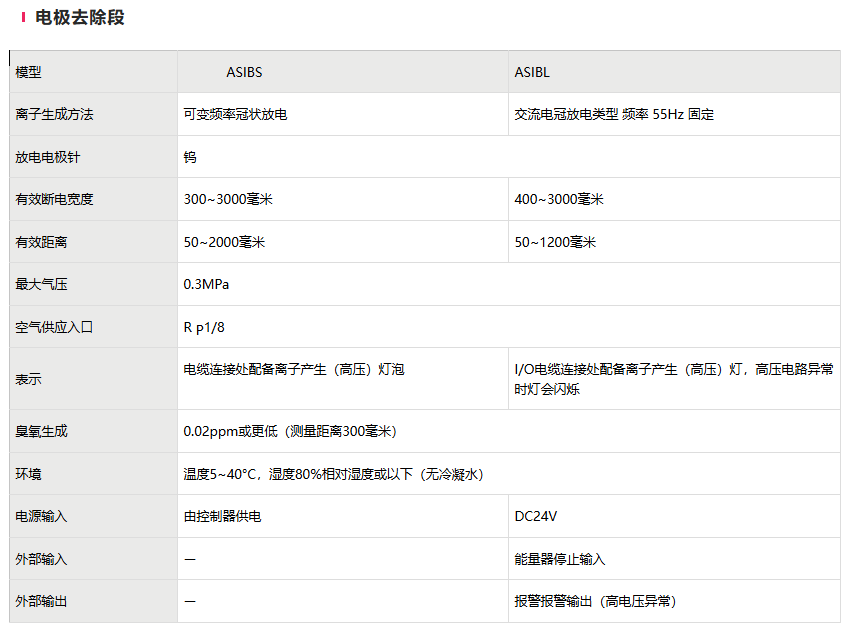Select the 离子生成方法 row label
The height and width of the screenshot is (630, 851).
54,115
